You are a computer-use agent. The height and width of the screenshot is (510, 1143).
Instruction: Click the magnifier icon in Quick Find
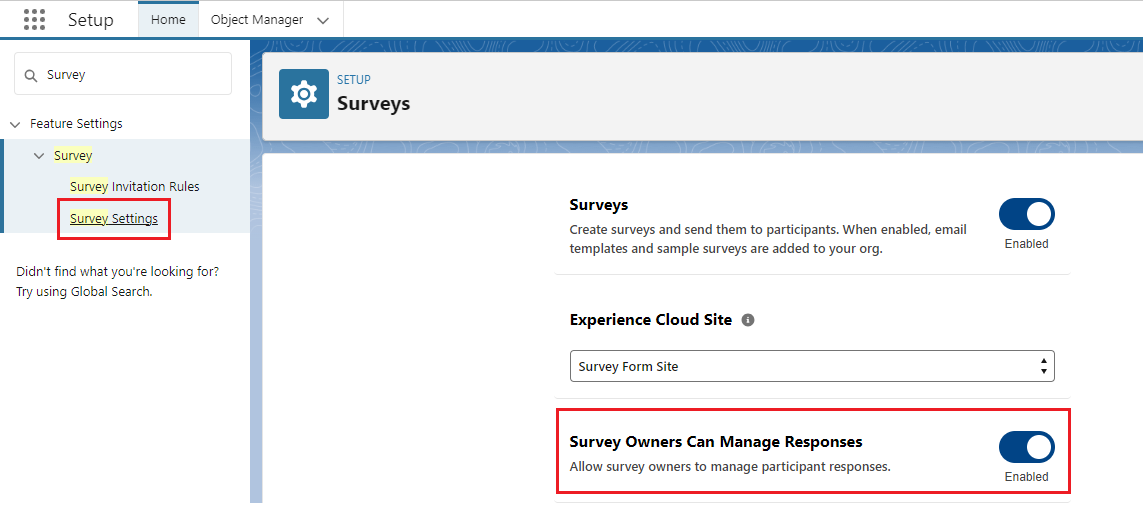pyautogui.click(x=31, y=75)
